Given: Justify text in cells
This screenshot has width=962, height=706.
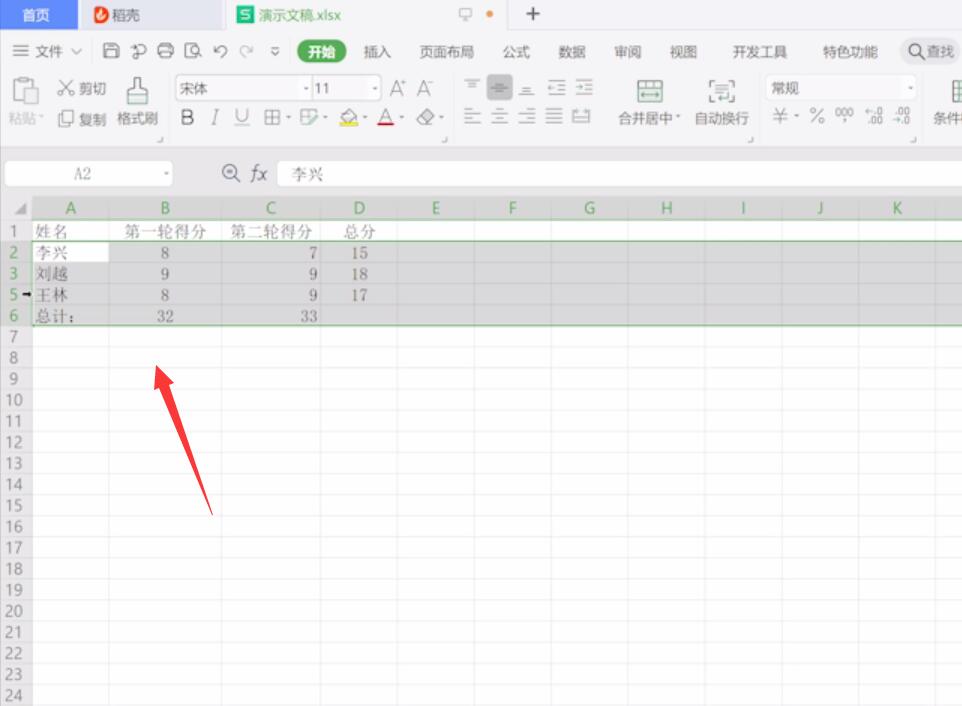Looking at the screenshot, I should pos(554,116).
